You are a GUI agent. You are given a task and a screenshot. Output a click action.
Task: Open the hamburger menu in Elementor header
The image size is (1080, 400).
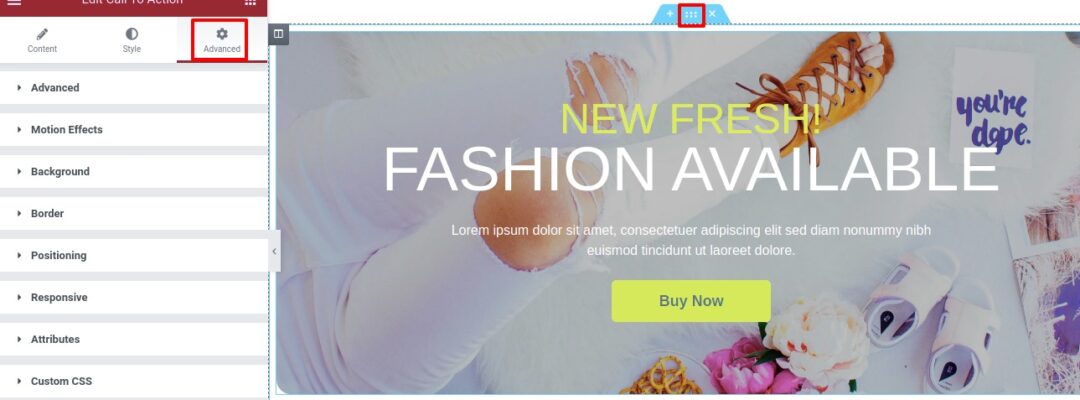pos(14,3)
